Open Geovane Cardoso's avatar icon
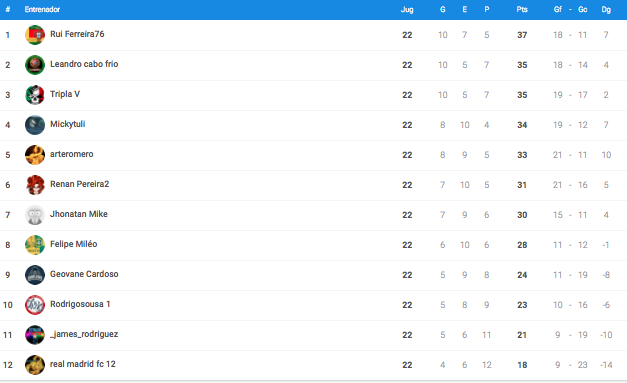Screen dimensions: 627x383 pos(35,275)
